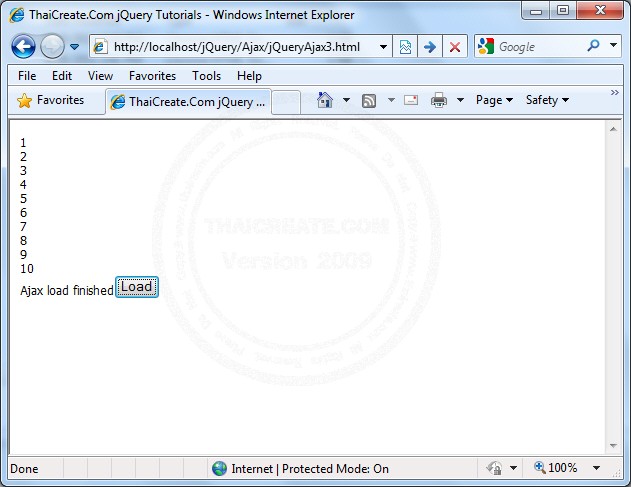Click the Google provider icon in search box

pos(486,46)
